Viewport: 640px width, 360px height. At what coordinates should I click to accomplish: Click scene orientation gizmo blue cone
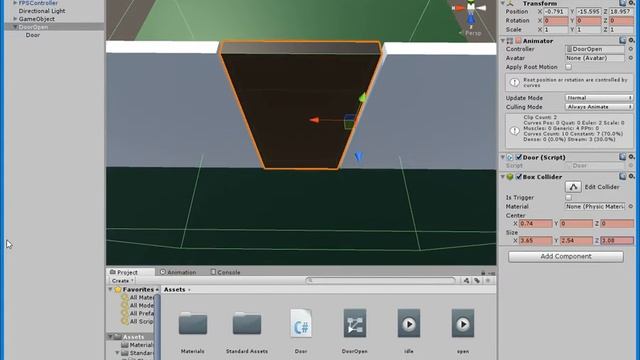(471, 19)
